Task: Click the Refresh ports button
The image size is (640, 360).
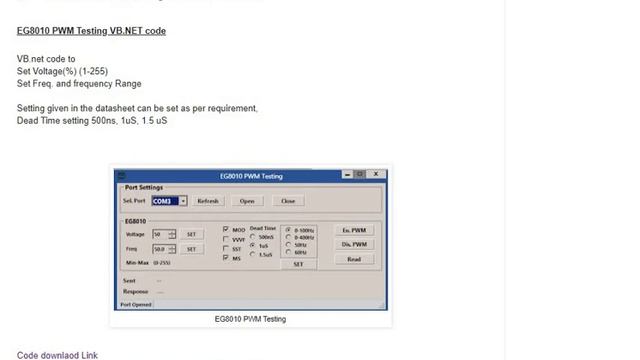Action: tap(208, 201)
